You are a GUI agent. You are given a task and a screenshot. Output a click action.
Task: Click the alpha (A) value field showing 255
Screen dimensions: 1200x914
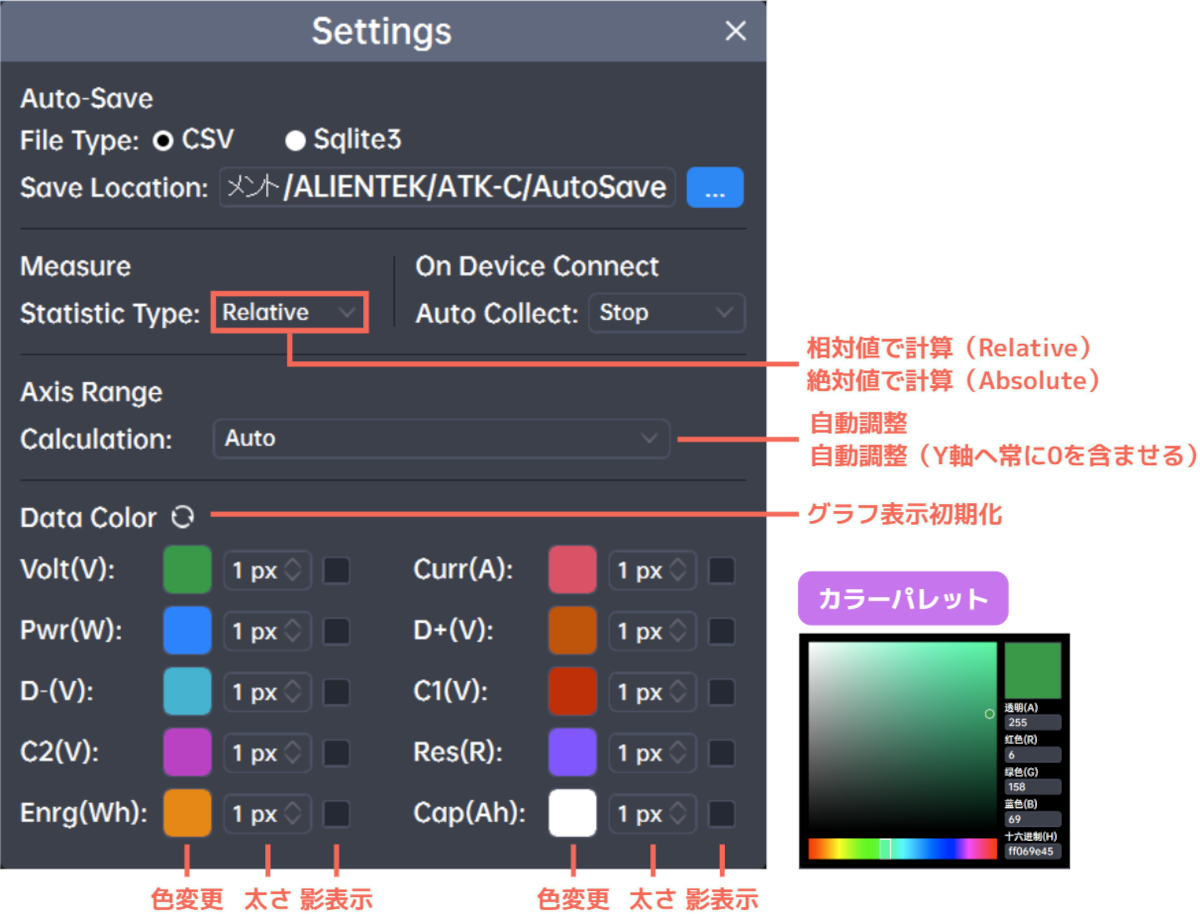[x=1033, y=722]
